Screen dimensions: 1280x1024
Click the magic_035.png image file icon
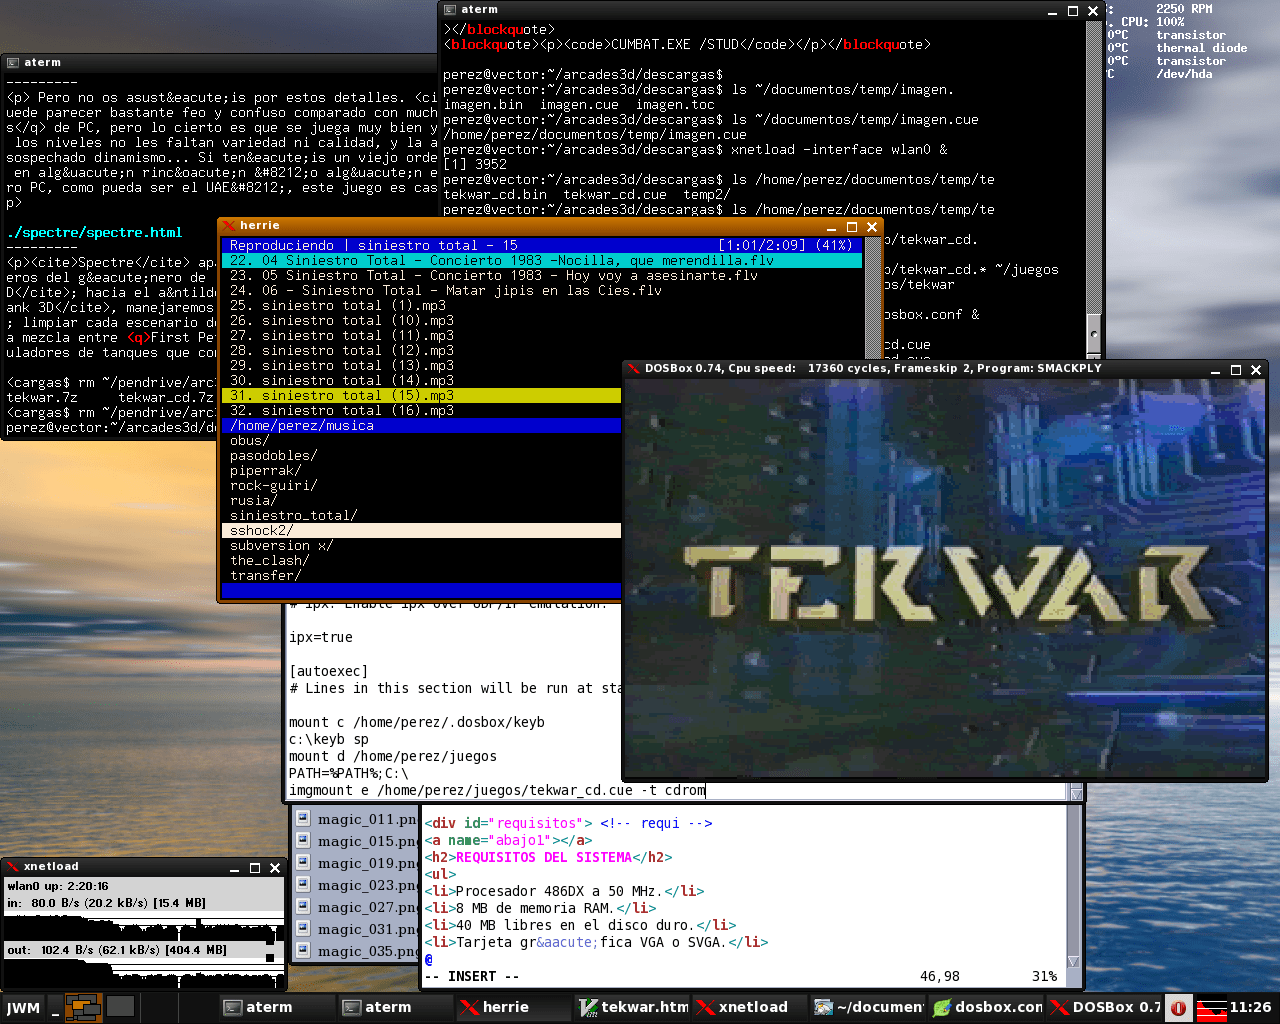pyautogui.click(x=303, y=951)
